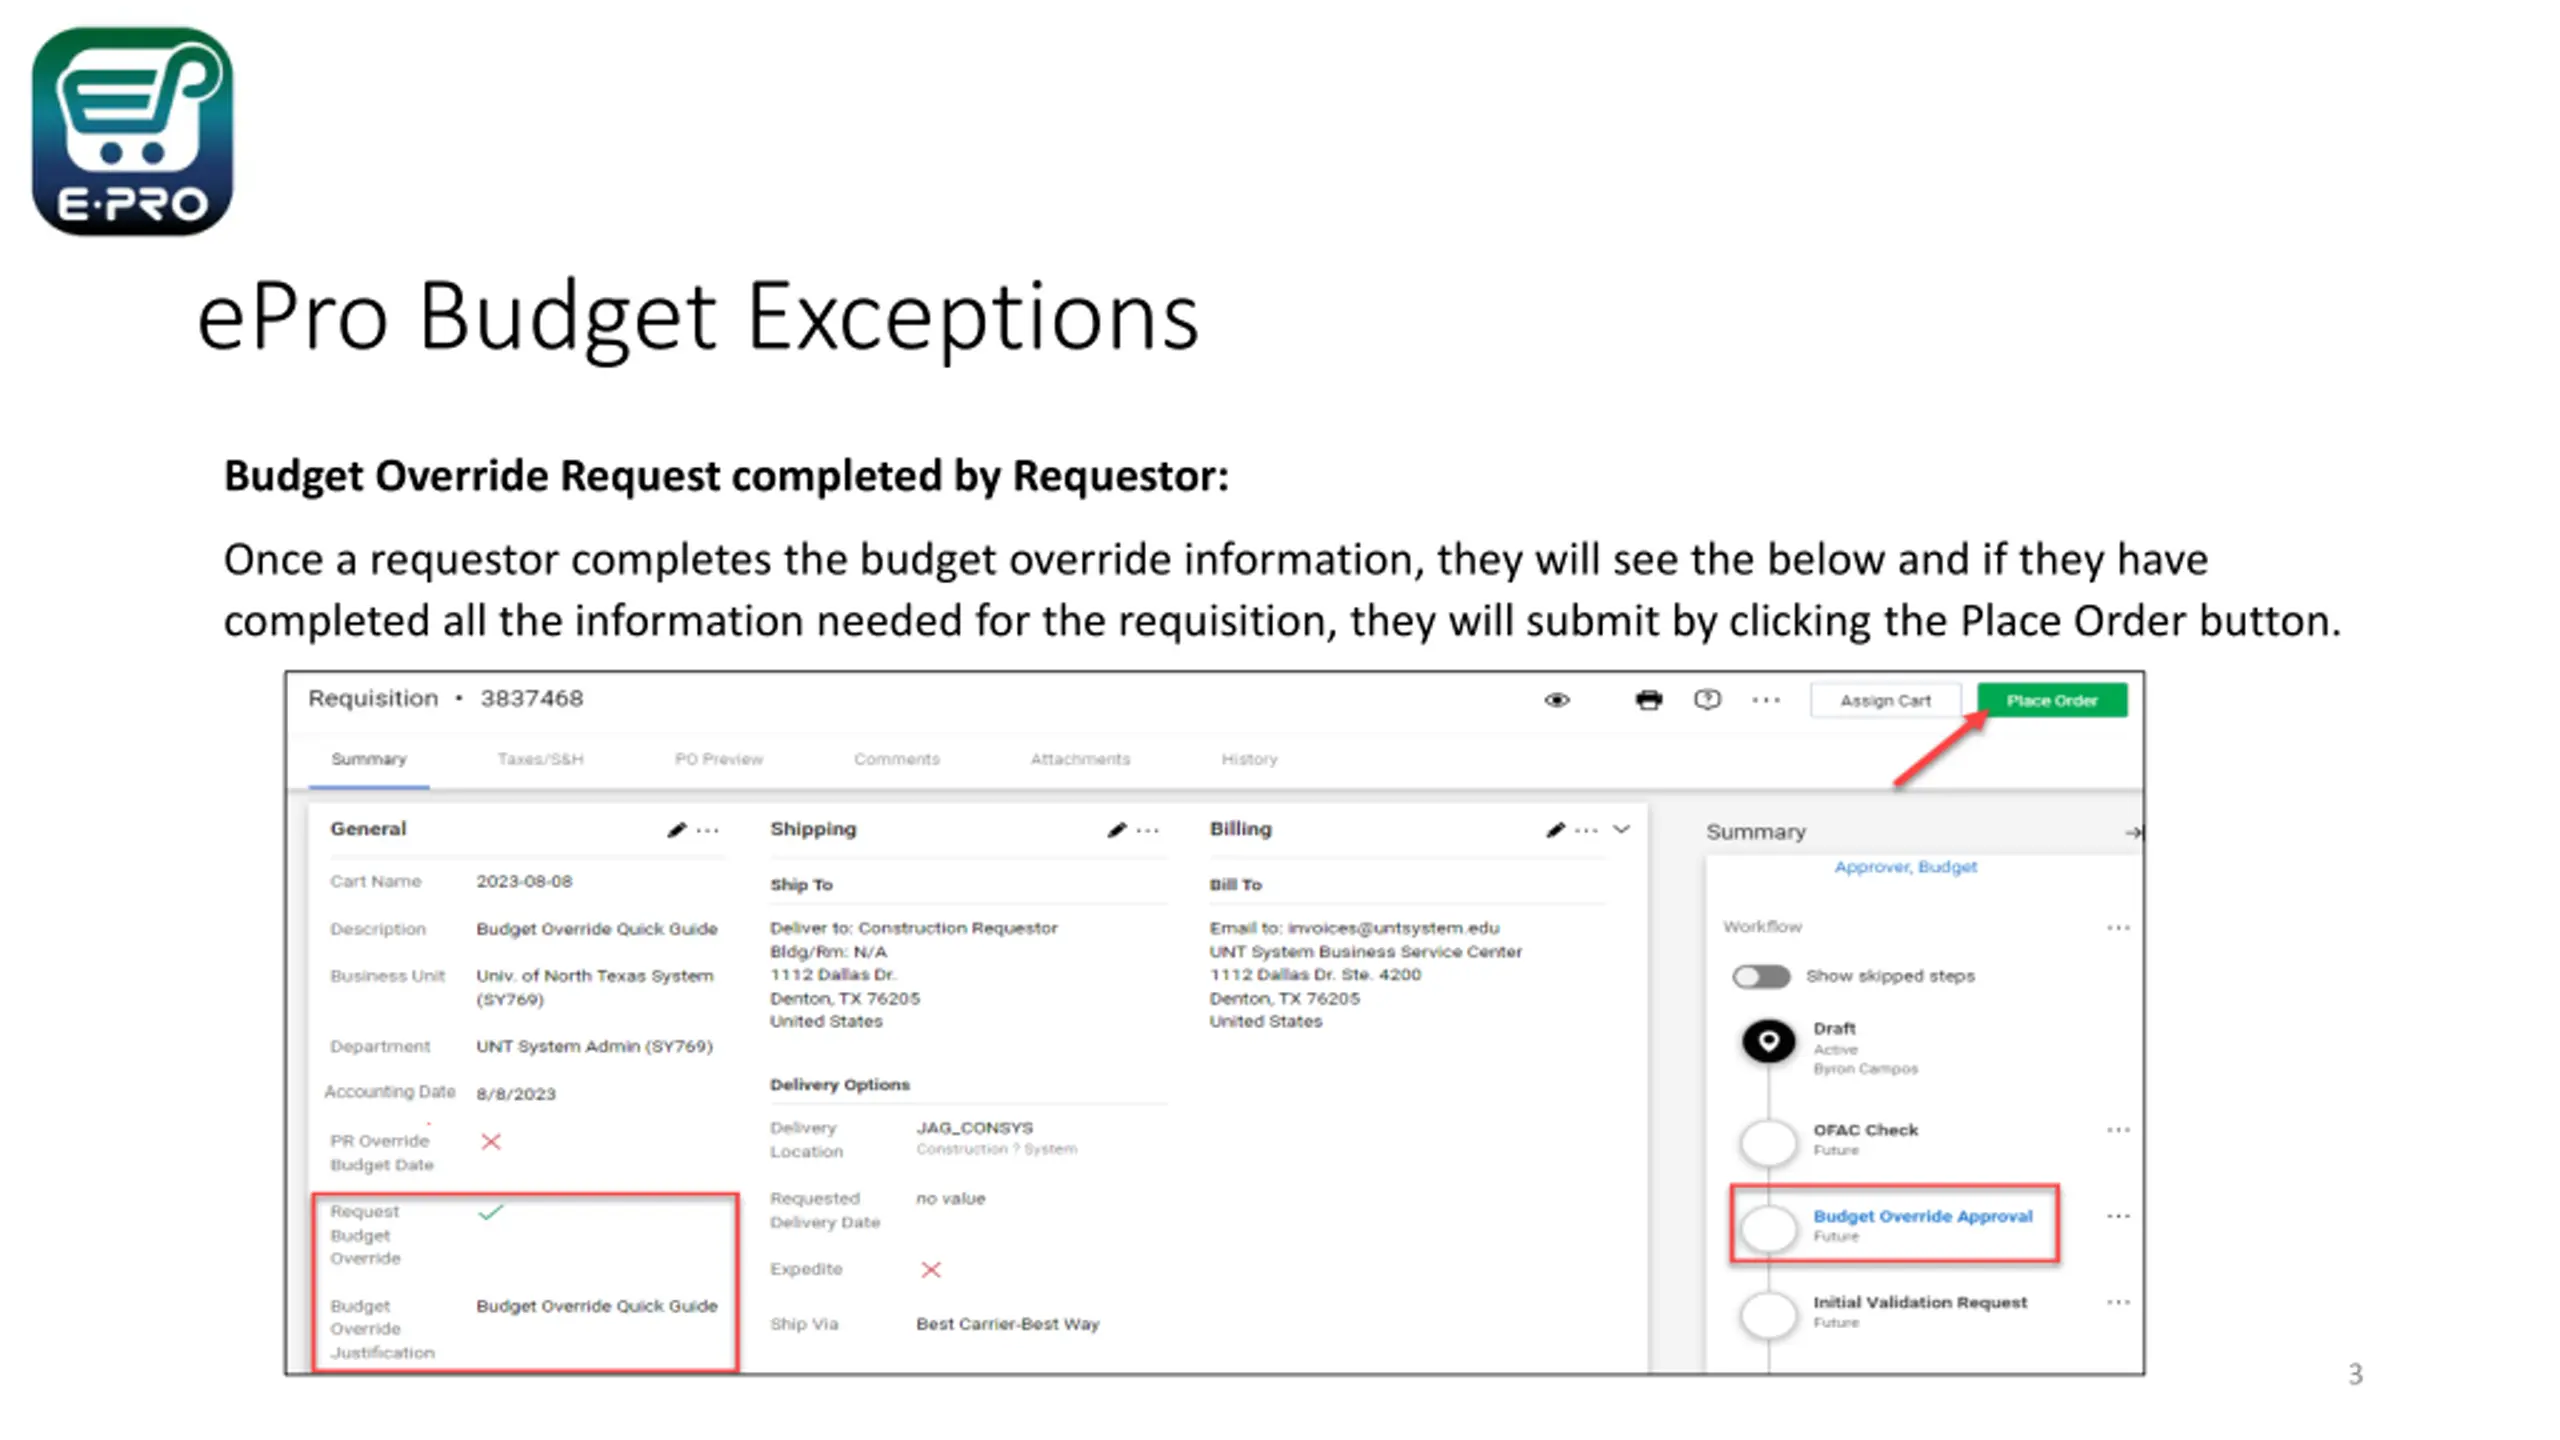The image size is (2560, 1440).
Task: Click UNT System Business Service Center text
Action: click(1365, 951)
